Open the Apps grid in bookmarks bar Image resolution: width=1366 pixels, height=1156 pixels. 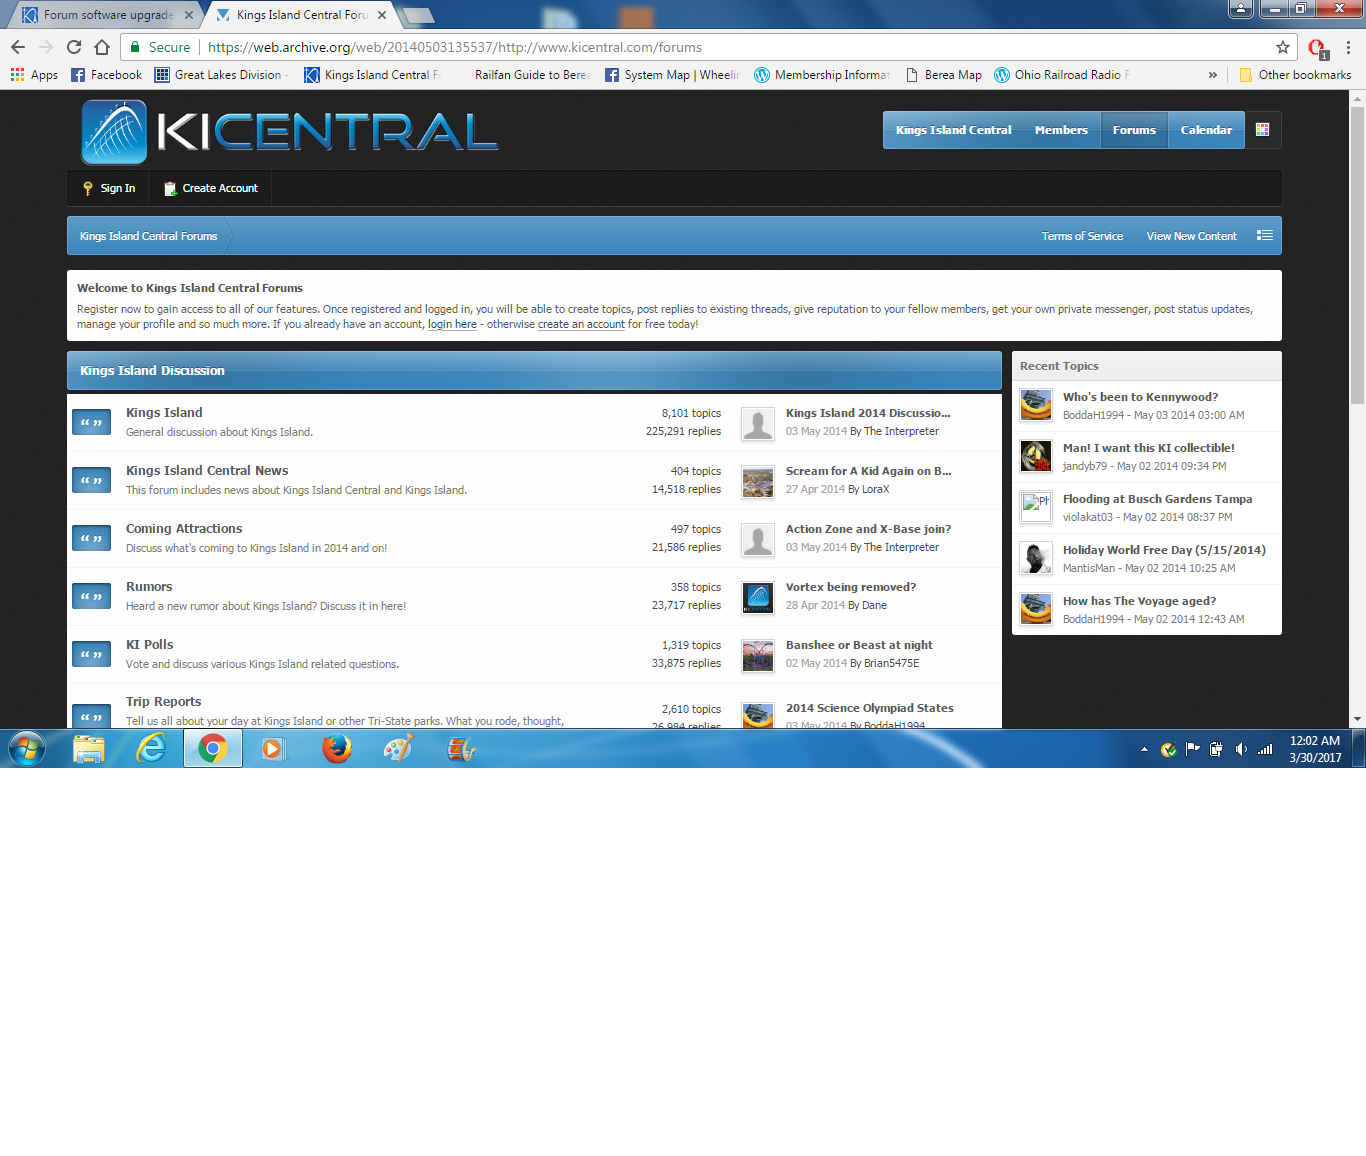34,75
